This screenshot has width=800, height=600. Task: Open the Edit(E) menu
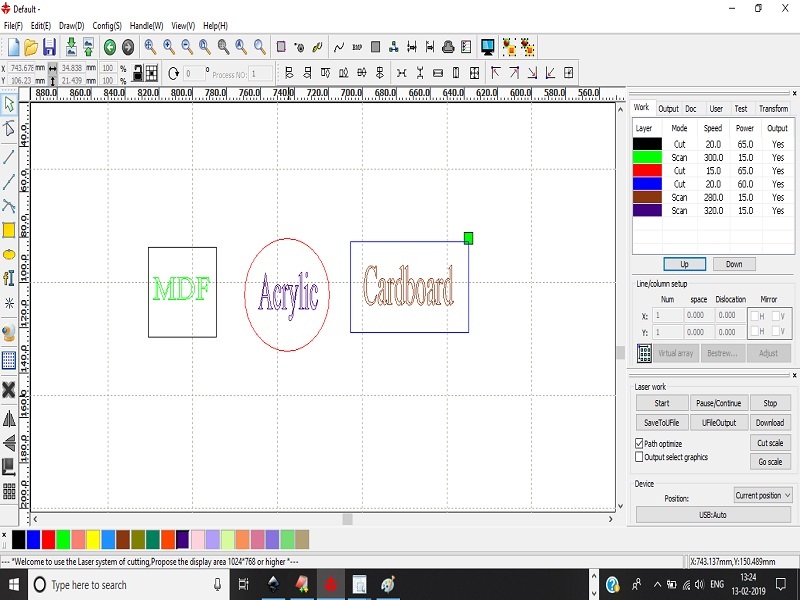tap(41, 26)
